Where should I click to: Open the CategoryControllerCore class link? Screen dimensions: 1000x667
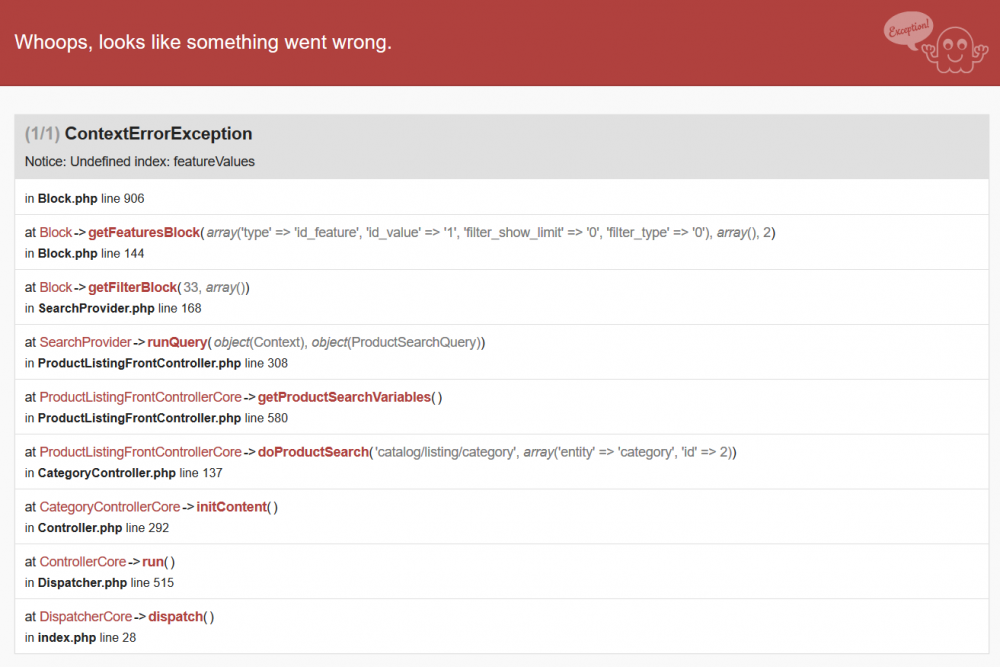[109, 506]
